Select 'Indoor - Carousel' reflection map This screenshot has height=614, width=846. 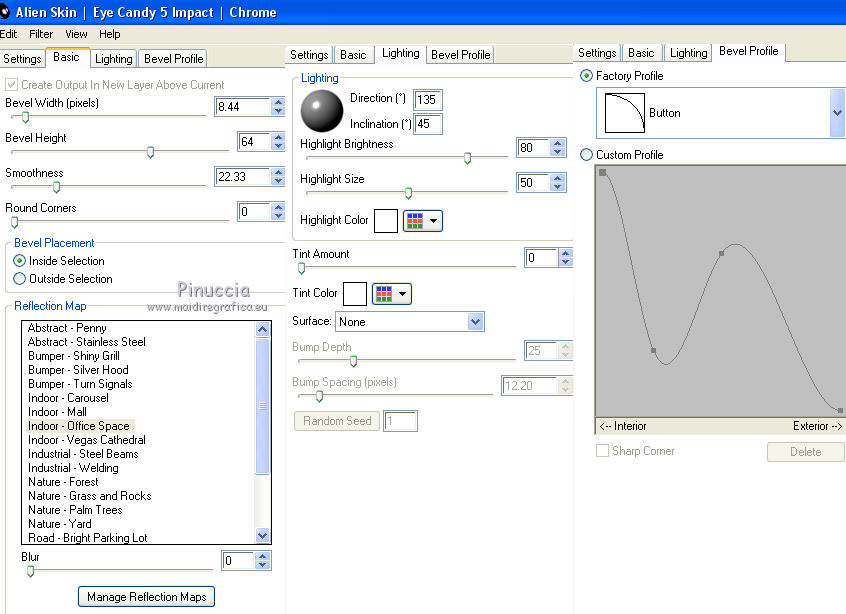point(69,398)
